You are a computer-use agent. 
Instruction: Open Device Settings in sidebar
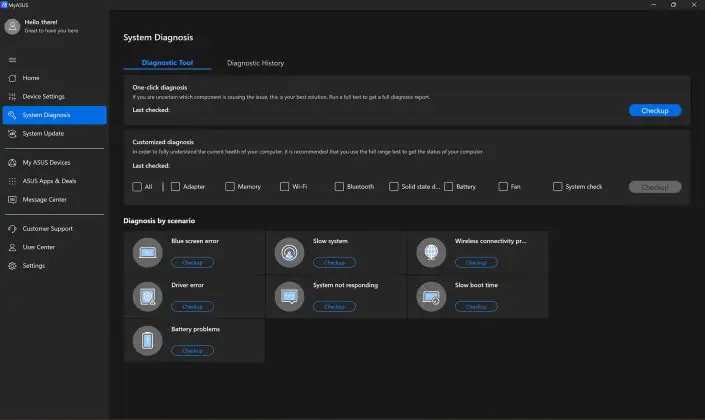(x=54, y=97)
